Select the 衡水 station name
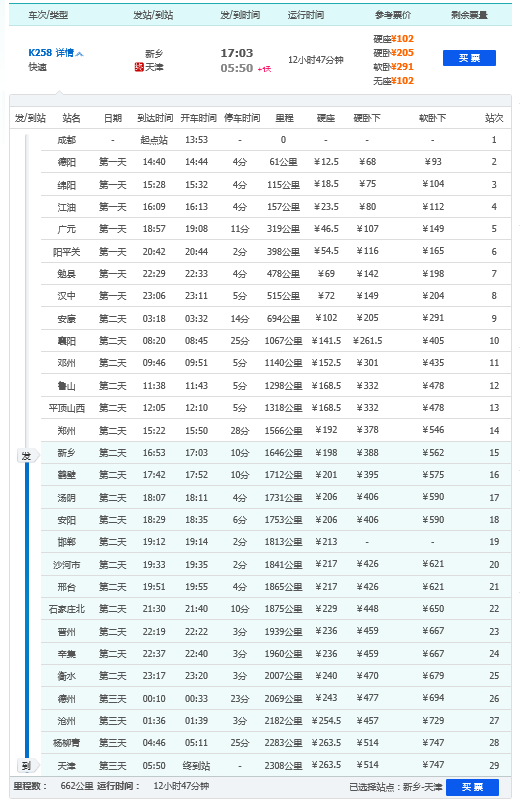The image size is (520, 803). (67, 676)
